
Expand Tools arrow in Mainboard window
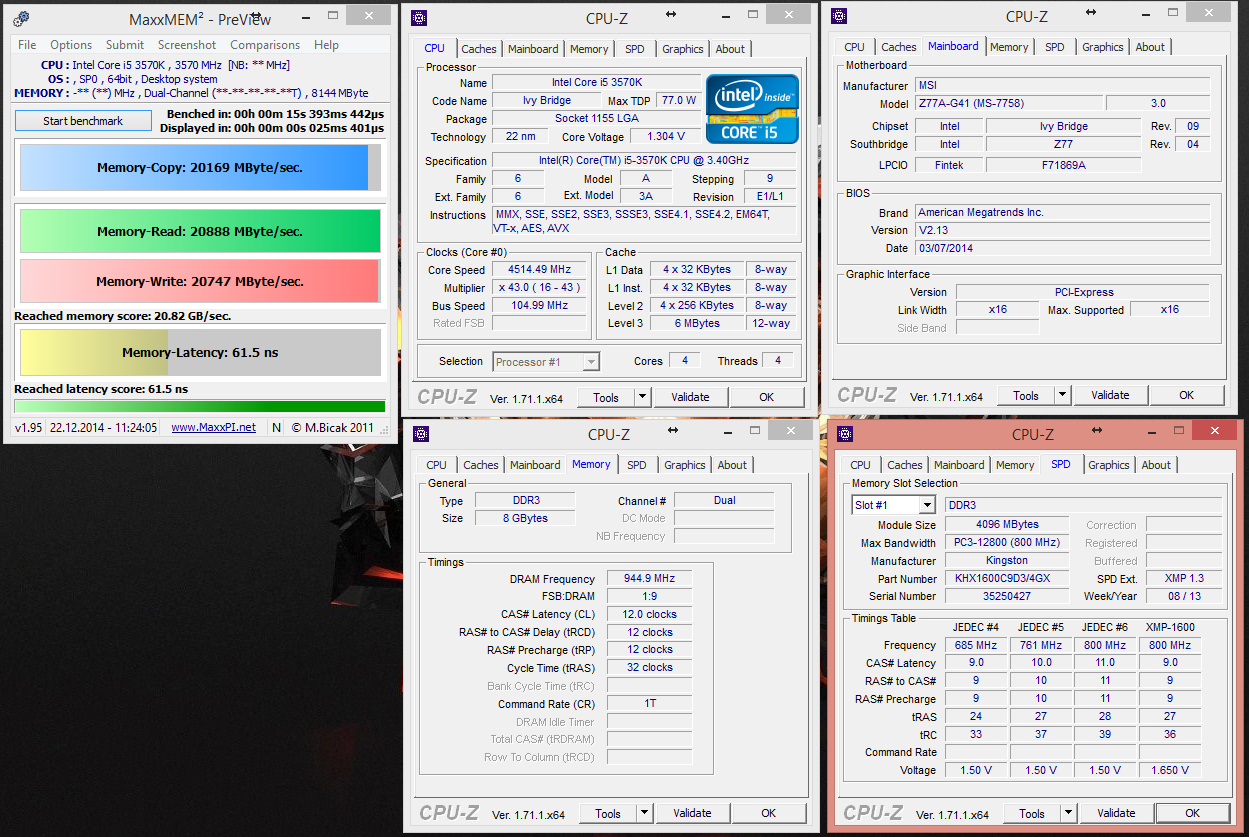coord(1062,395)
